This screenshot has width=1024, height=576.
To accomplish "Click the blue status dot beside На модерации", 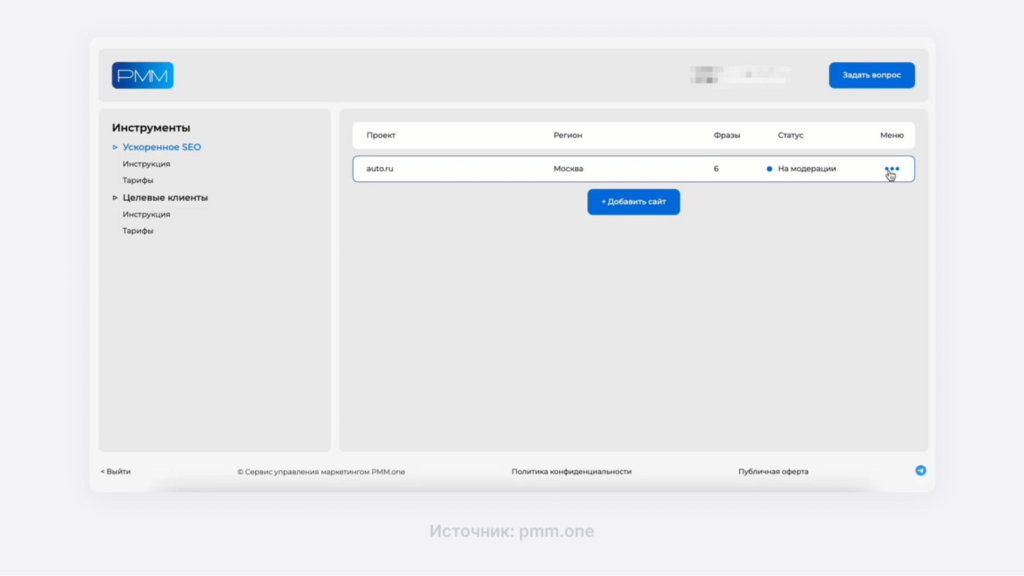I will click(x=769, y=169).
